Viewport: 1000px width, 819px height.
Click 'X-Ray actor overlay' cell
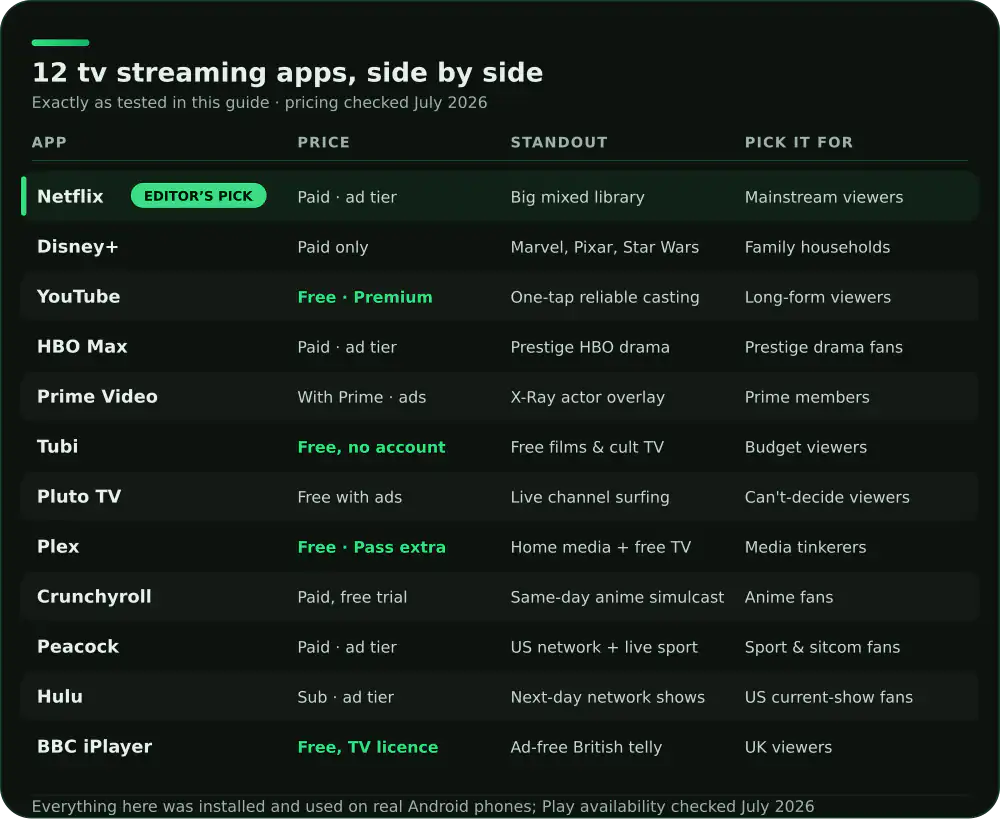(x=587, y=397)
